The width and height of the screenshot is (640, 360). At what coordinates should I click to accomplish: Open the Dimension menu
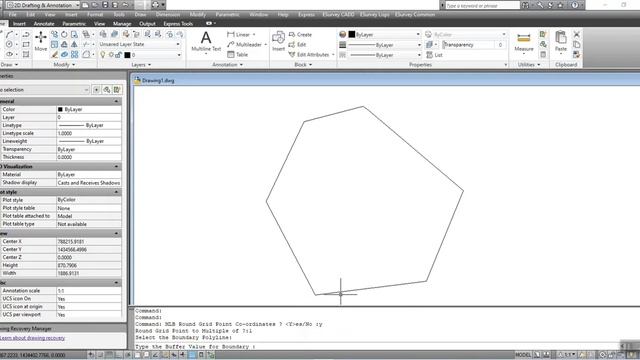coord(167,14)
